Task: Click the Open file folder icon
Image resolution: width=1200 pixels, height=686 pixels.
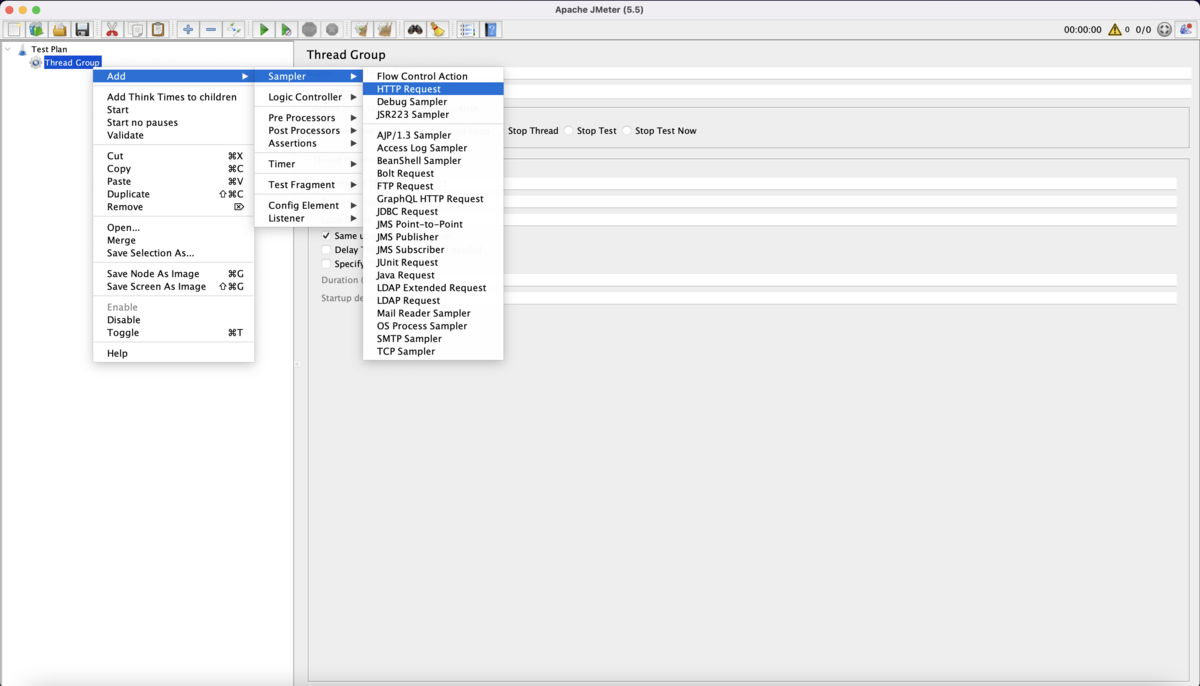Action: tap(60, 30)
